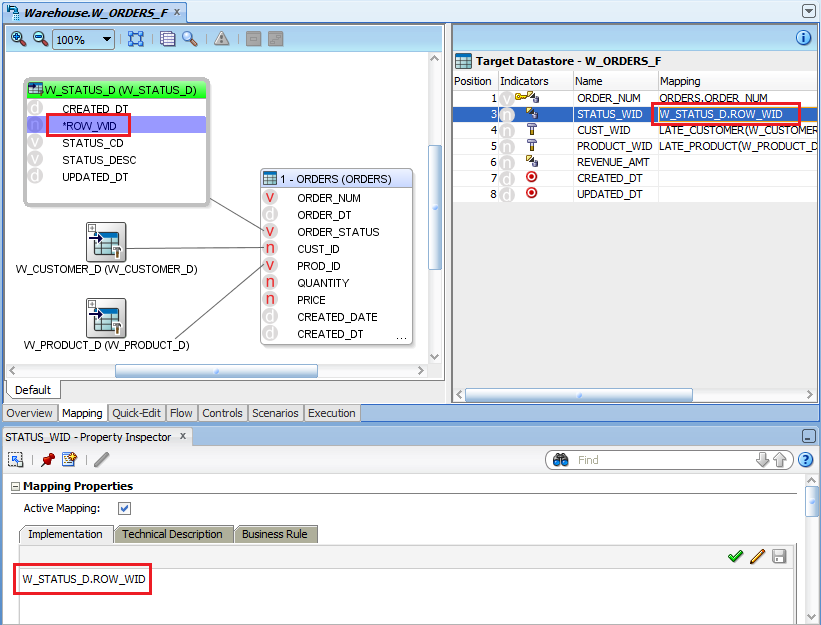
Task: Open the zoom level 100% dropdown
Action: pos(106,38)
